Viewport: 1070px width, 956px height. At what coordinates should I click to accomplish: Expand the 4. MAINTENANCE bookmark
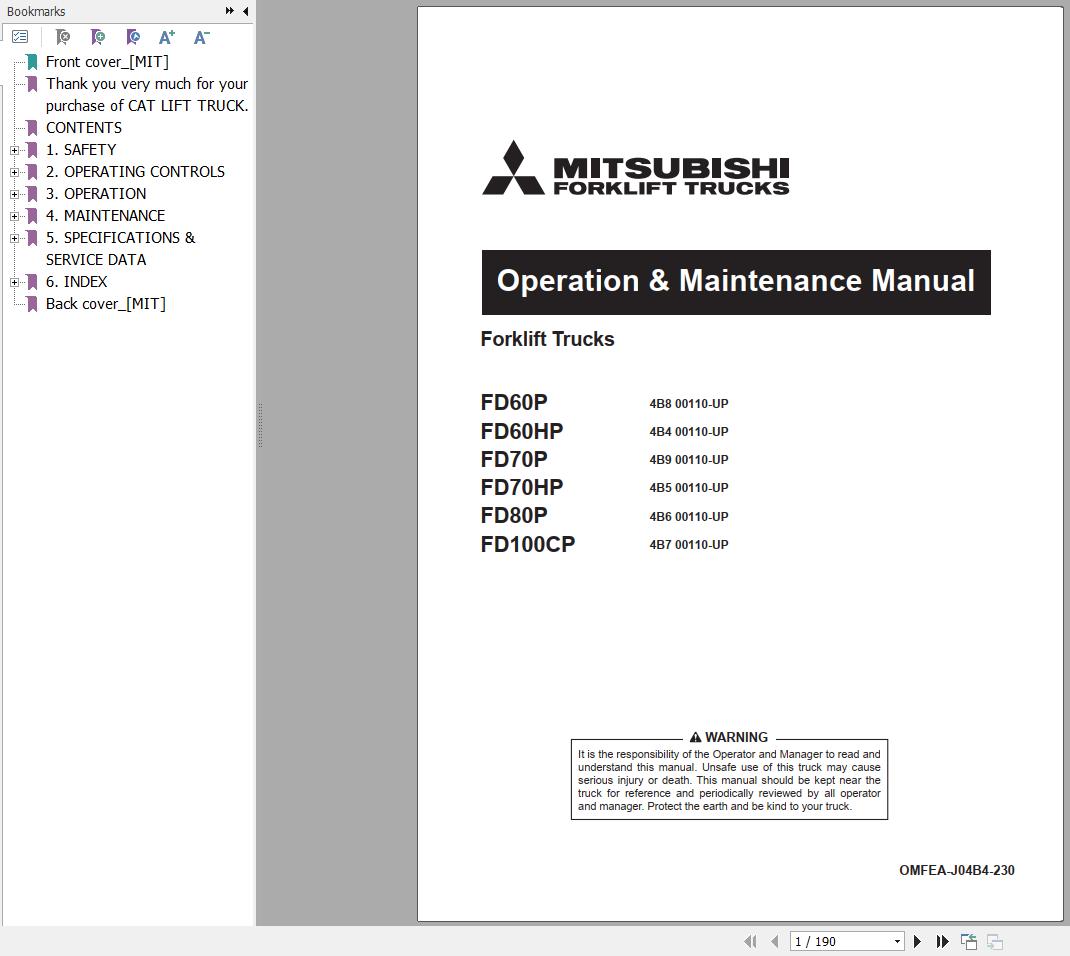[x=14, y=216]
